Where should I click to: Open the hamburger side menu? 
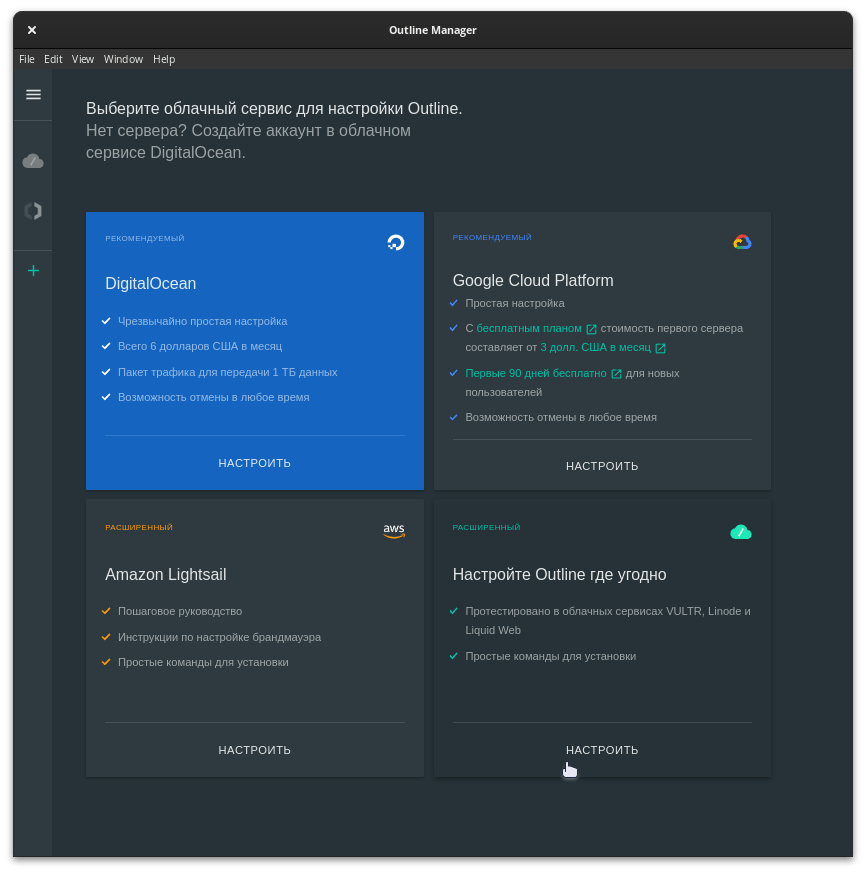[x=33, y=95]
